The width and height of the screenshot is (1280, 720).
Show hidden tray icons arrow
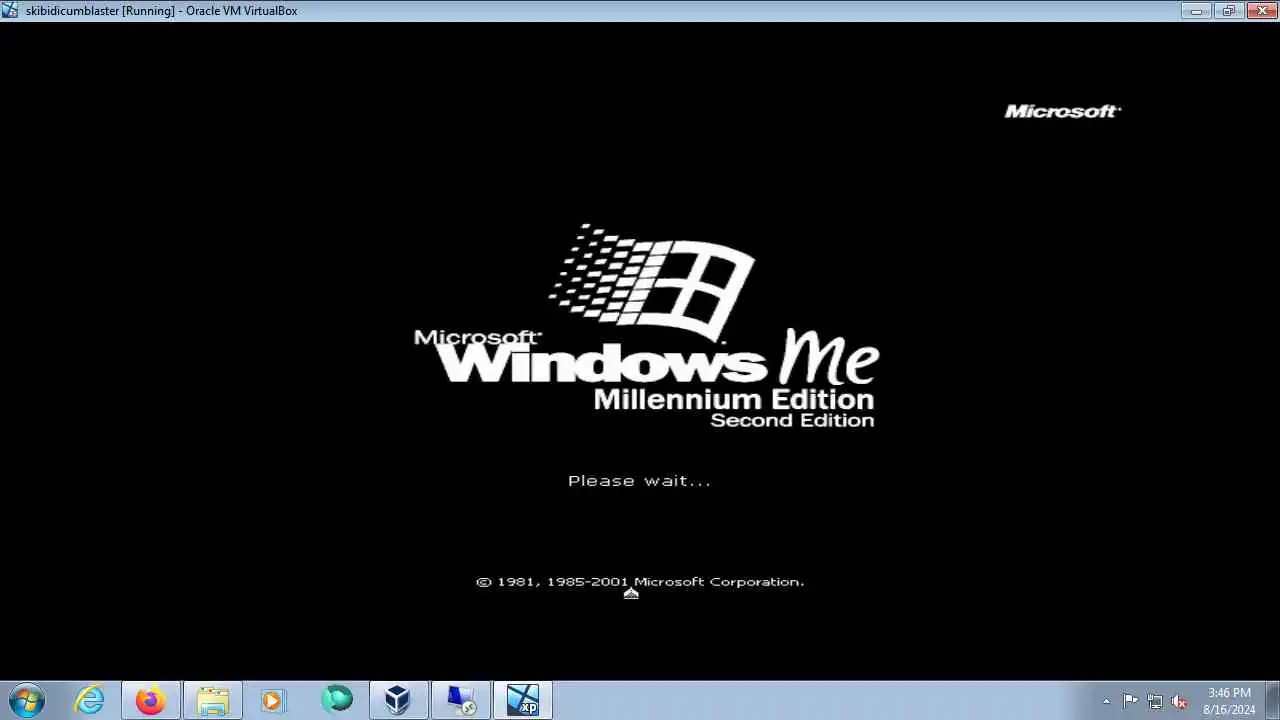tap(1106, 701)
